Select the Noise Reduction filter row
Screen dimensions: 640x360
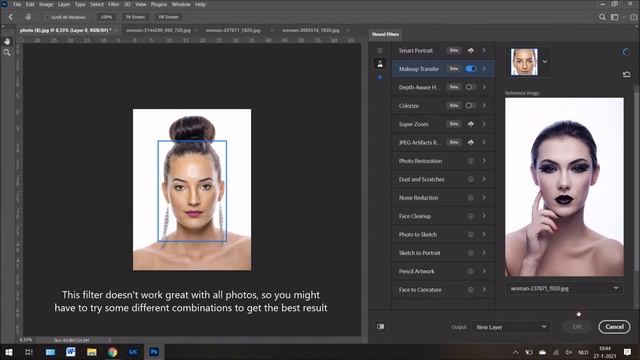tap(444, 198)
